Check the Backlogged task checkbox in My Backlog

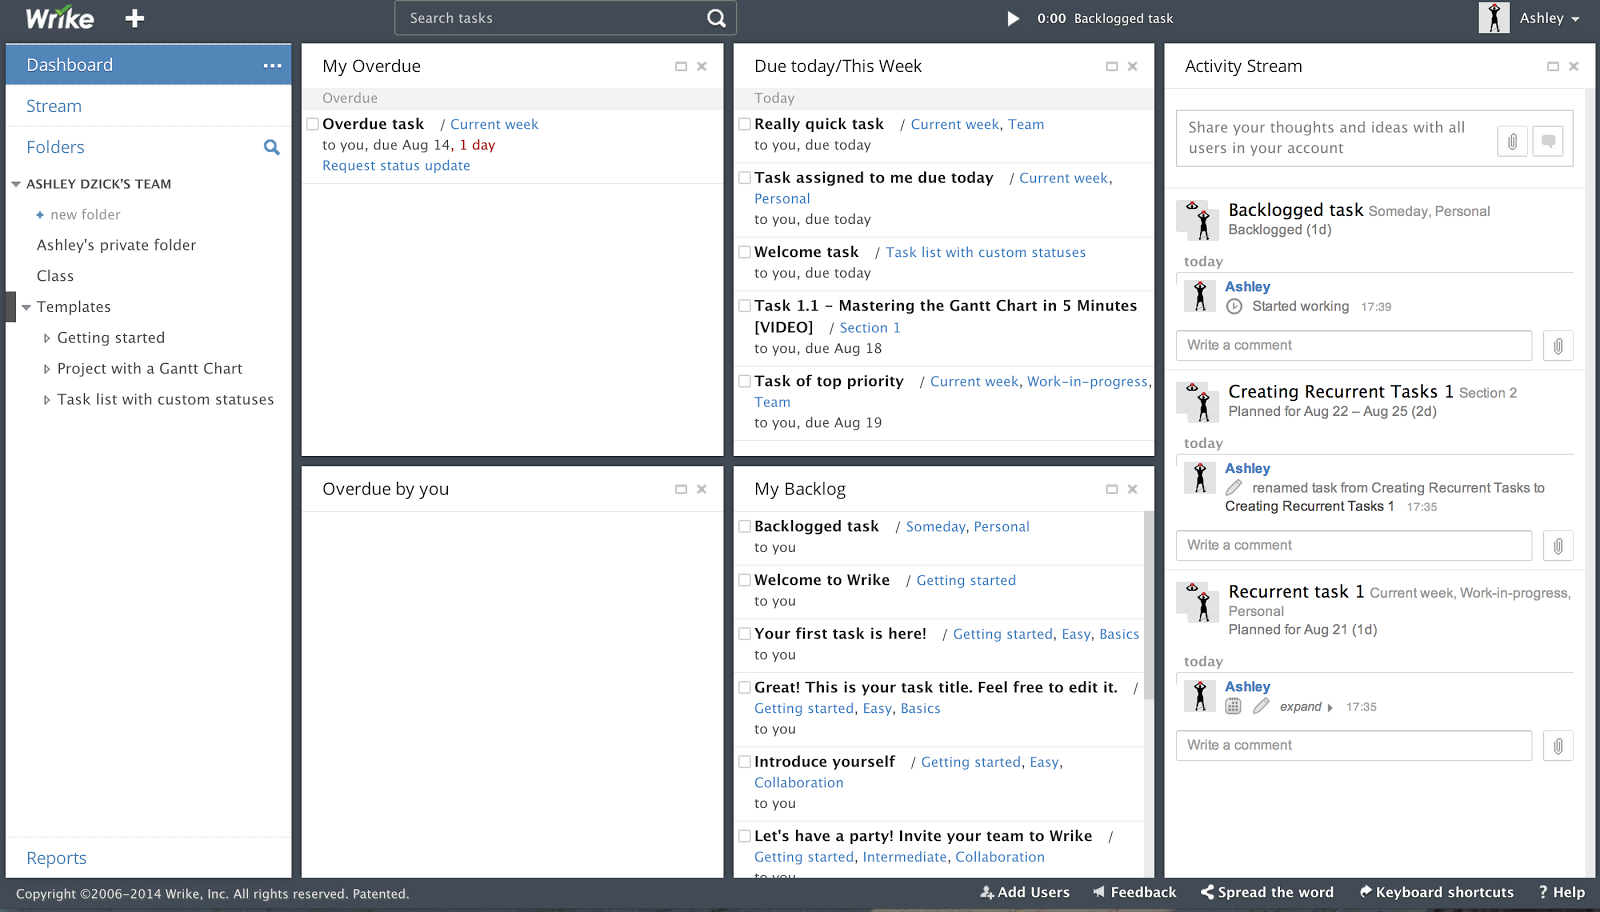745,526
